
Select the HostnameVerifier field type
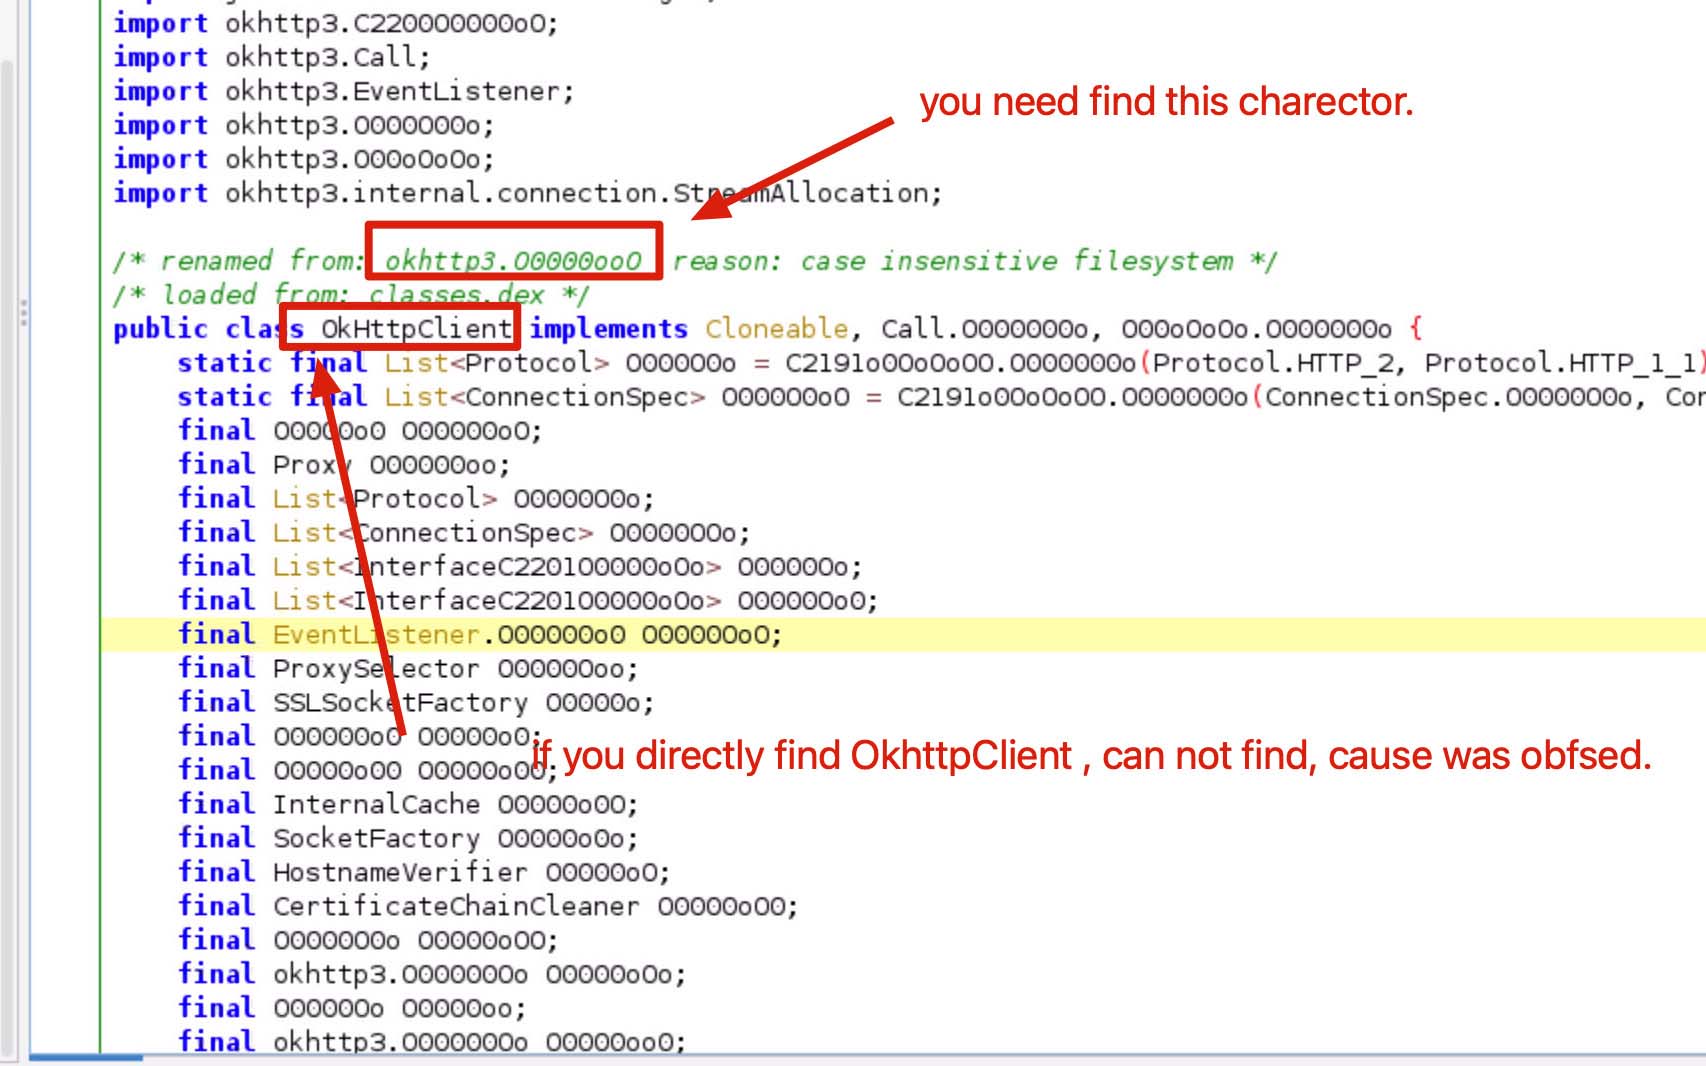(x=400, y=872)
